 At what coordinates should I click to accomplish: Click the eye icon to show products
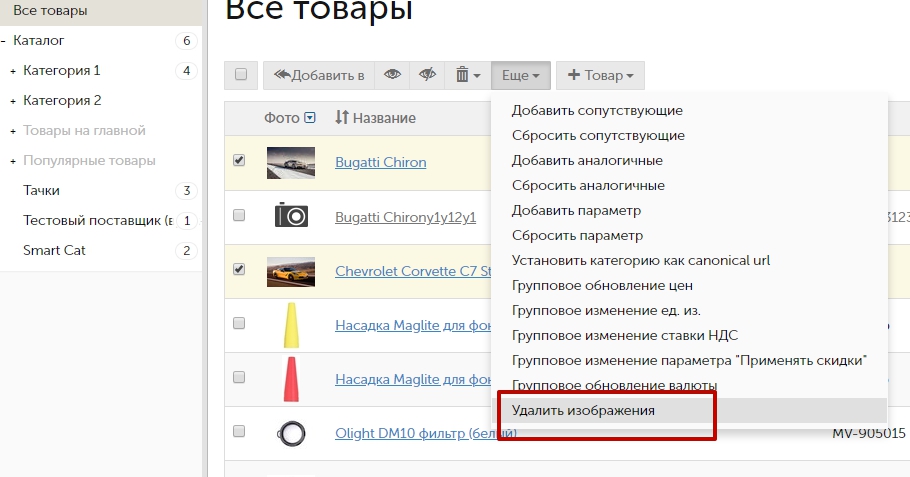392,75
